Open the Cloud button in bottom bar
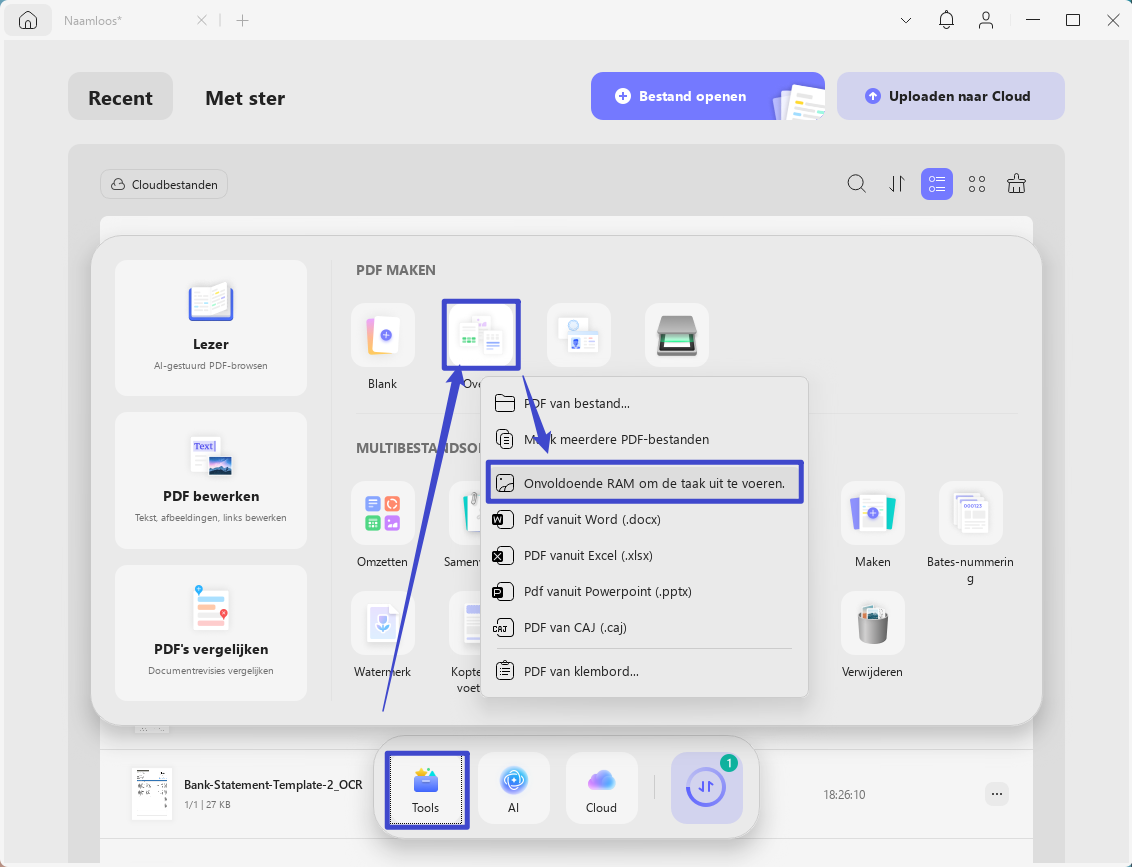Viewport: 1132px width, 867px height. coord(601,788)
